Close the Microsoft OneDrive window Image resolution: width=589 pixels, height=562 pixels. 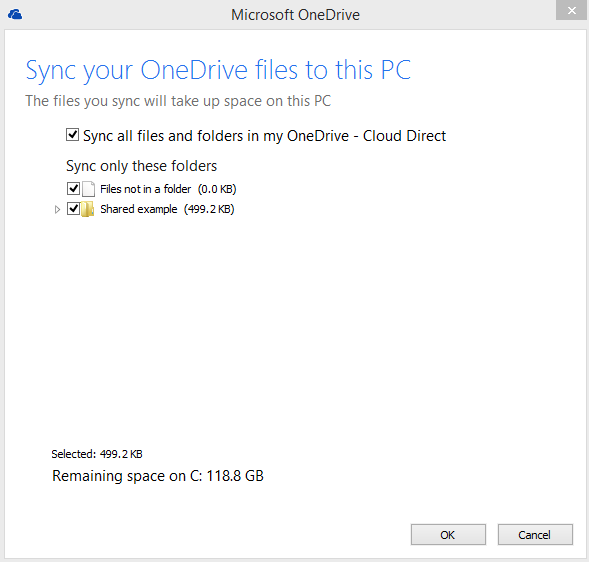[572, 10]
